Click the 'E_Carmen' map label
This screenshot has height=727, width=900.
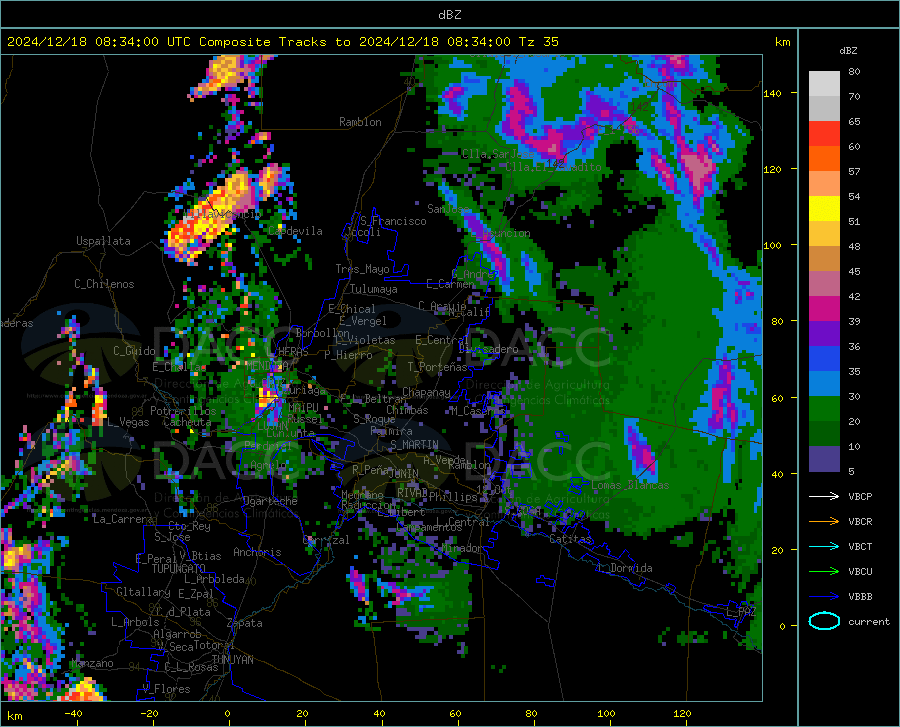pyautogui.click(x=450, y=284)
